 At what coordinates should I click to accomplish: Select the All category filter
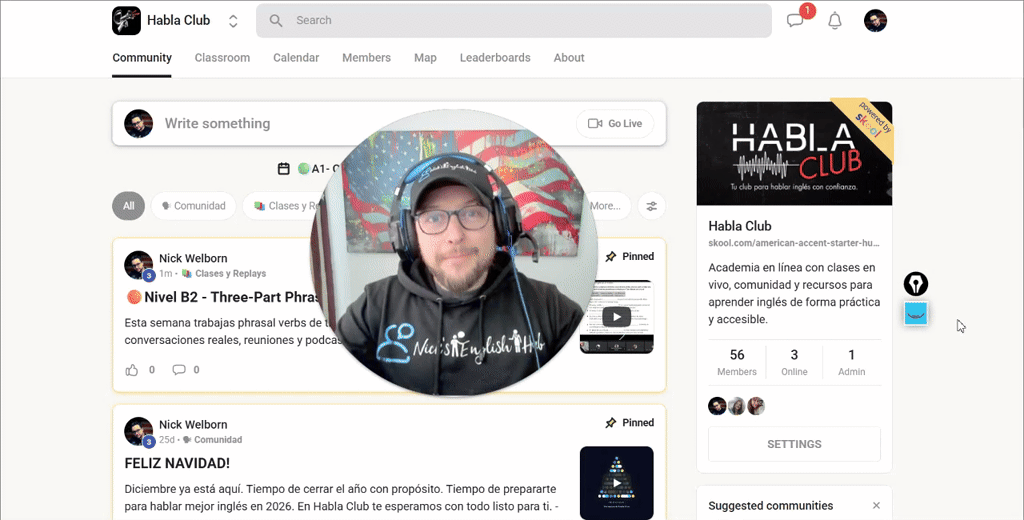click(129, 206)
